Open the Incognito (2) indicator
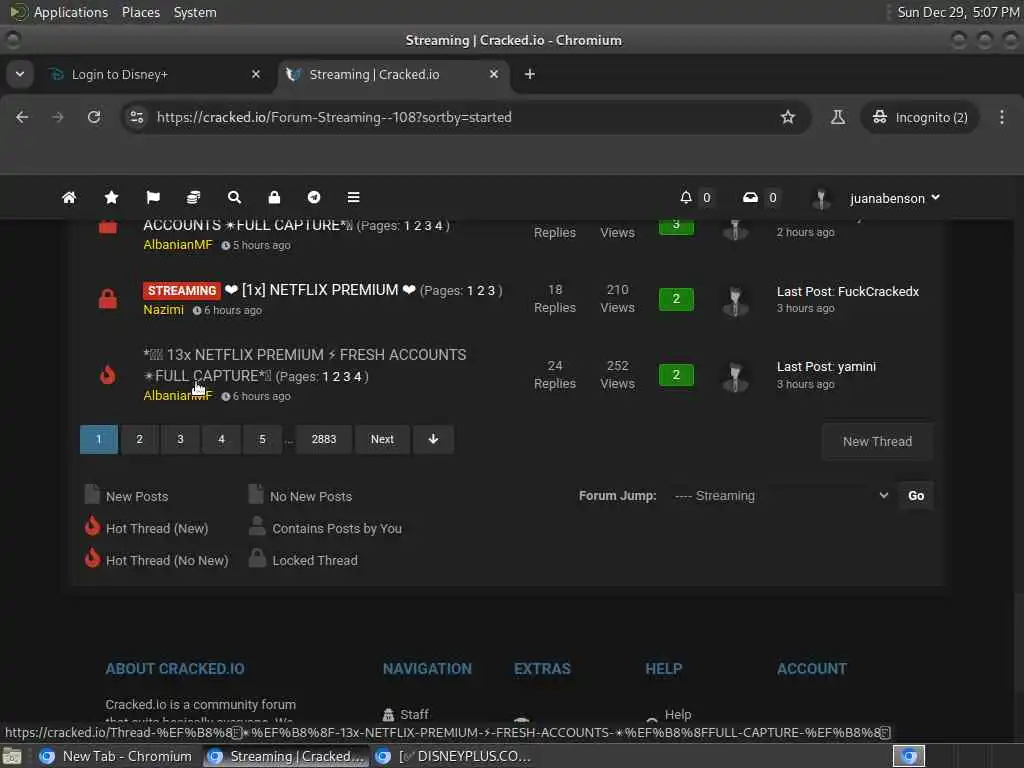The image size is (1024, 768). 920,117
